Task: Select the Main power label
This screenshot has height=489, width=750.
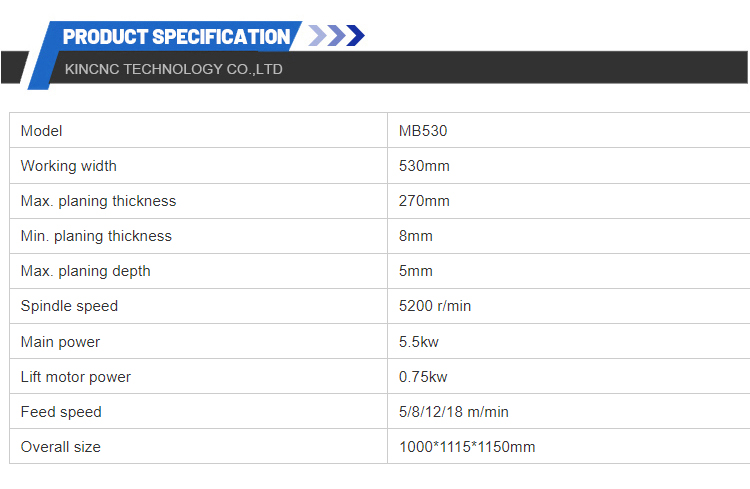Action: [60, 342]
